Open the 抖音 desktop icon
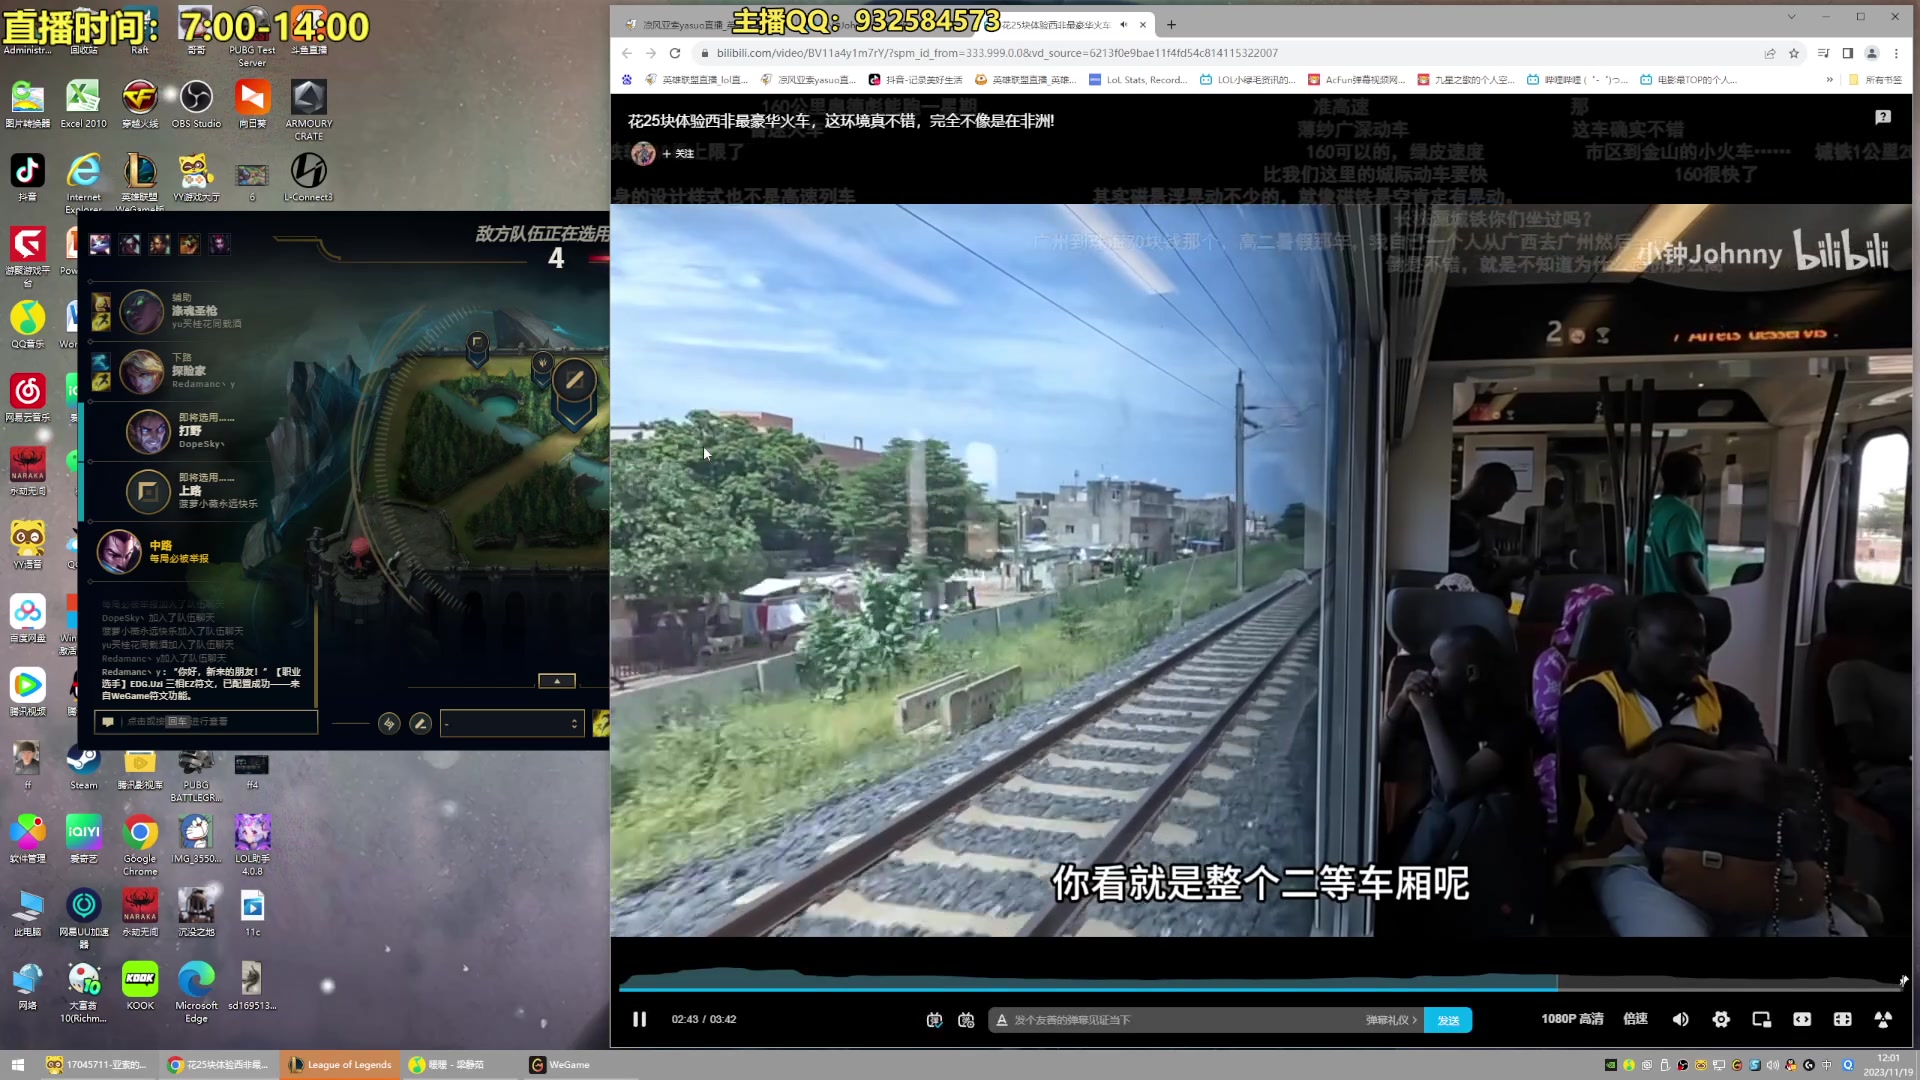This screenshot has height=1080, width=1920. (27, 178)
